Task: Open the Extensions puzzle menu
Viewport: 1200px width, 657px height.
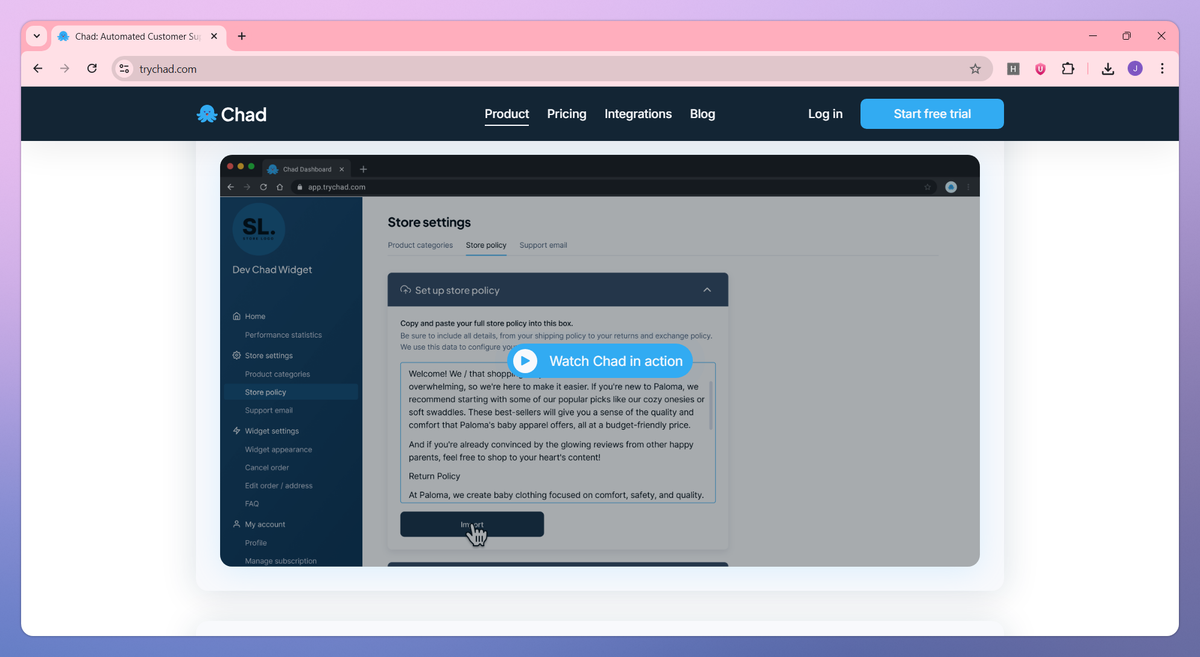Action: [1068, 69]
